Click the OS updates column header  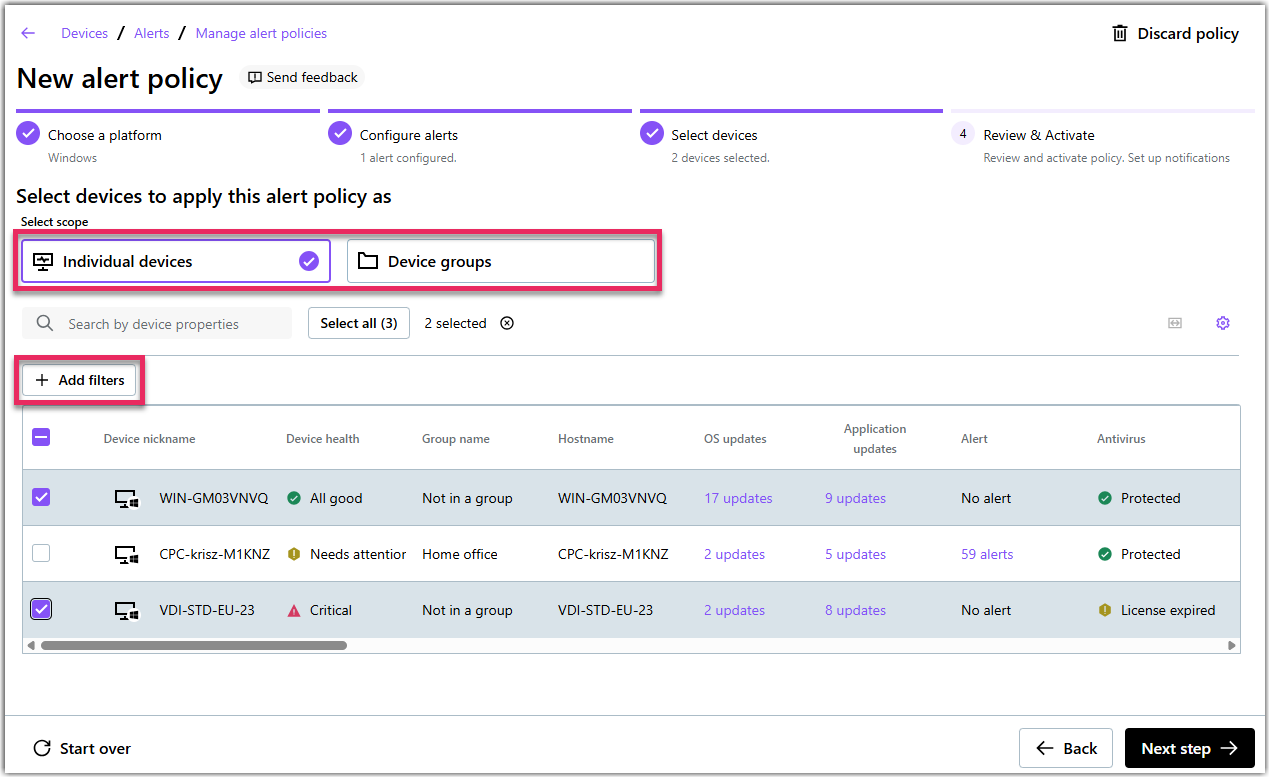pyautogui.click(x=735, y=438)
